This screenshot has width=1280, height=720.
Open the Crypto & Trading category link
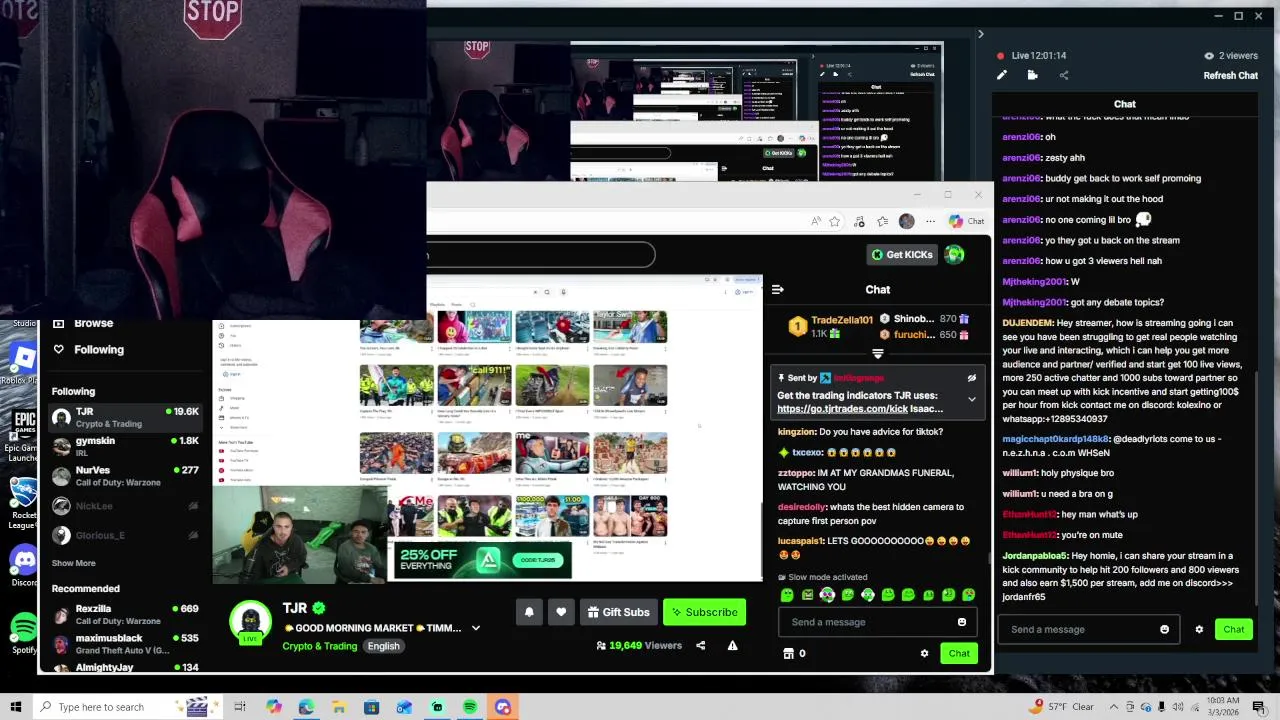320,646
